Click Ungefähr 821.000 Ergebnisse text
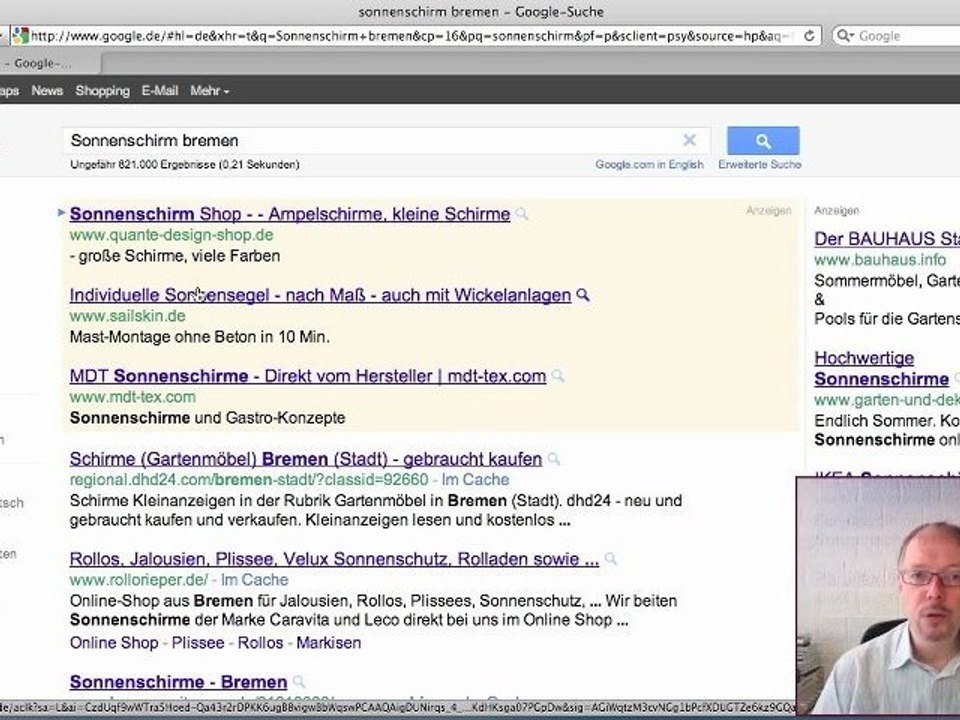Image resolution: width=960 pixels, height=720 pixels. pos(185,164)
